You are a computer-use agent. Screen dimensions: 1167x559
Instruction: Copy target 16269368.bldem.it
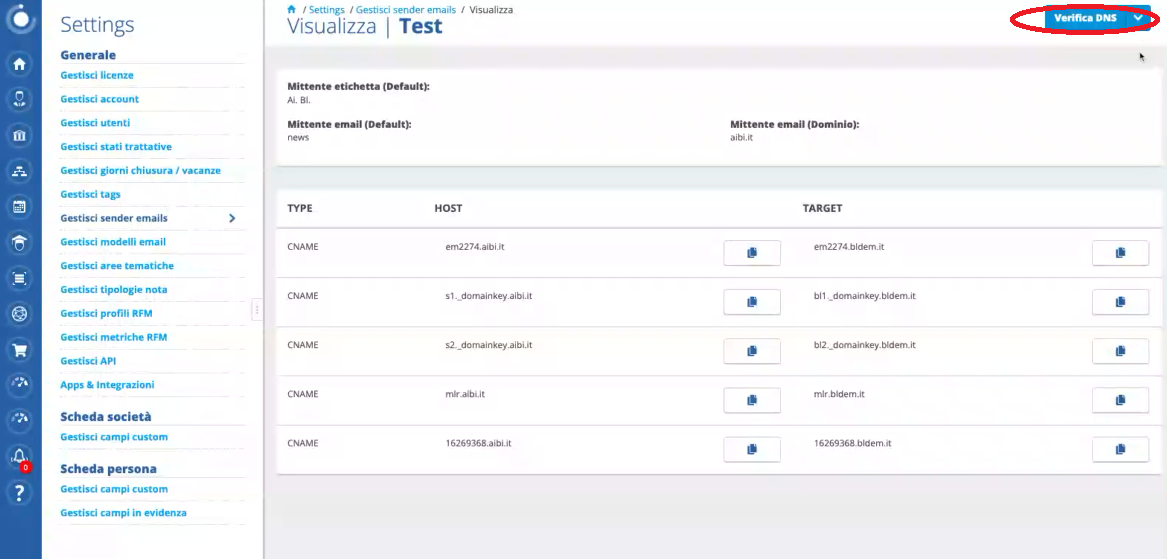click(x=1120, y=450)
